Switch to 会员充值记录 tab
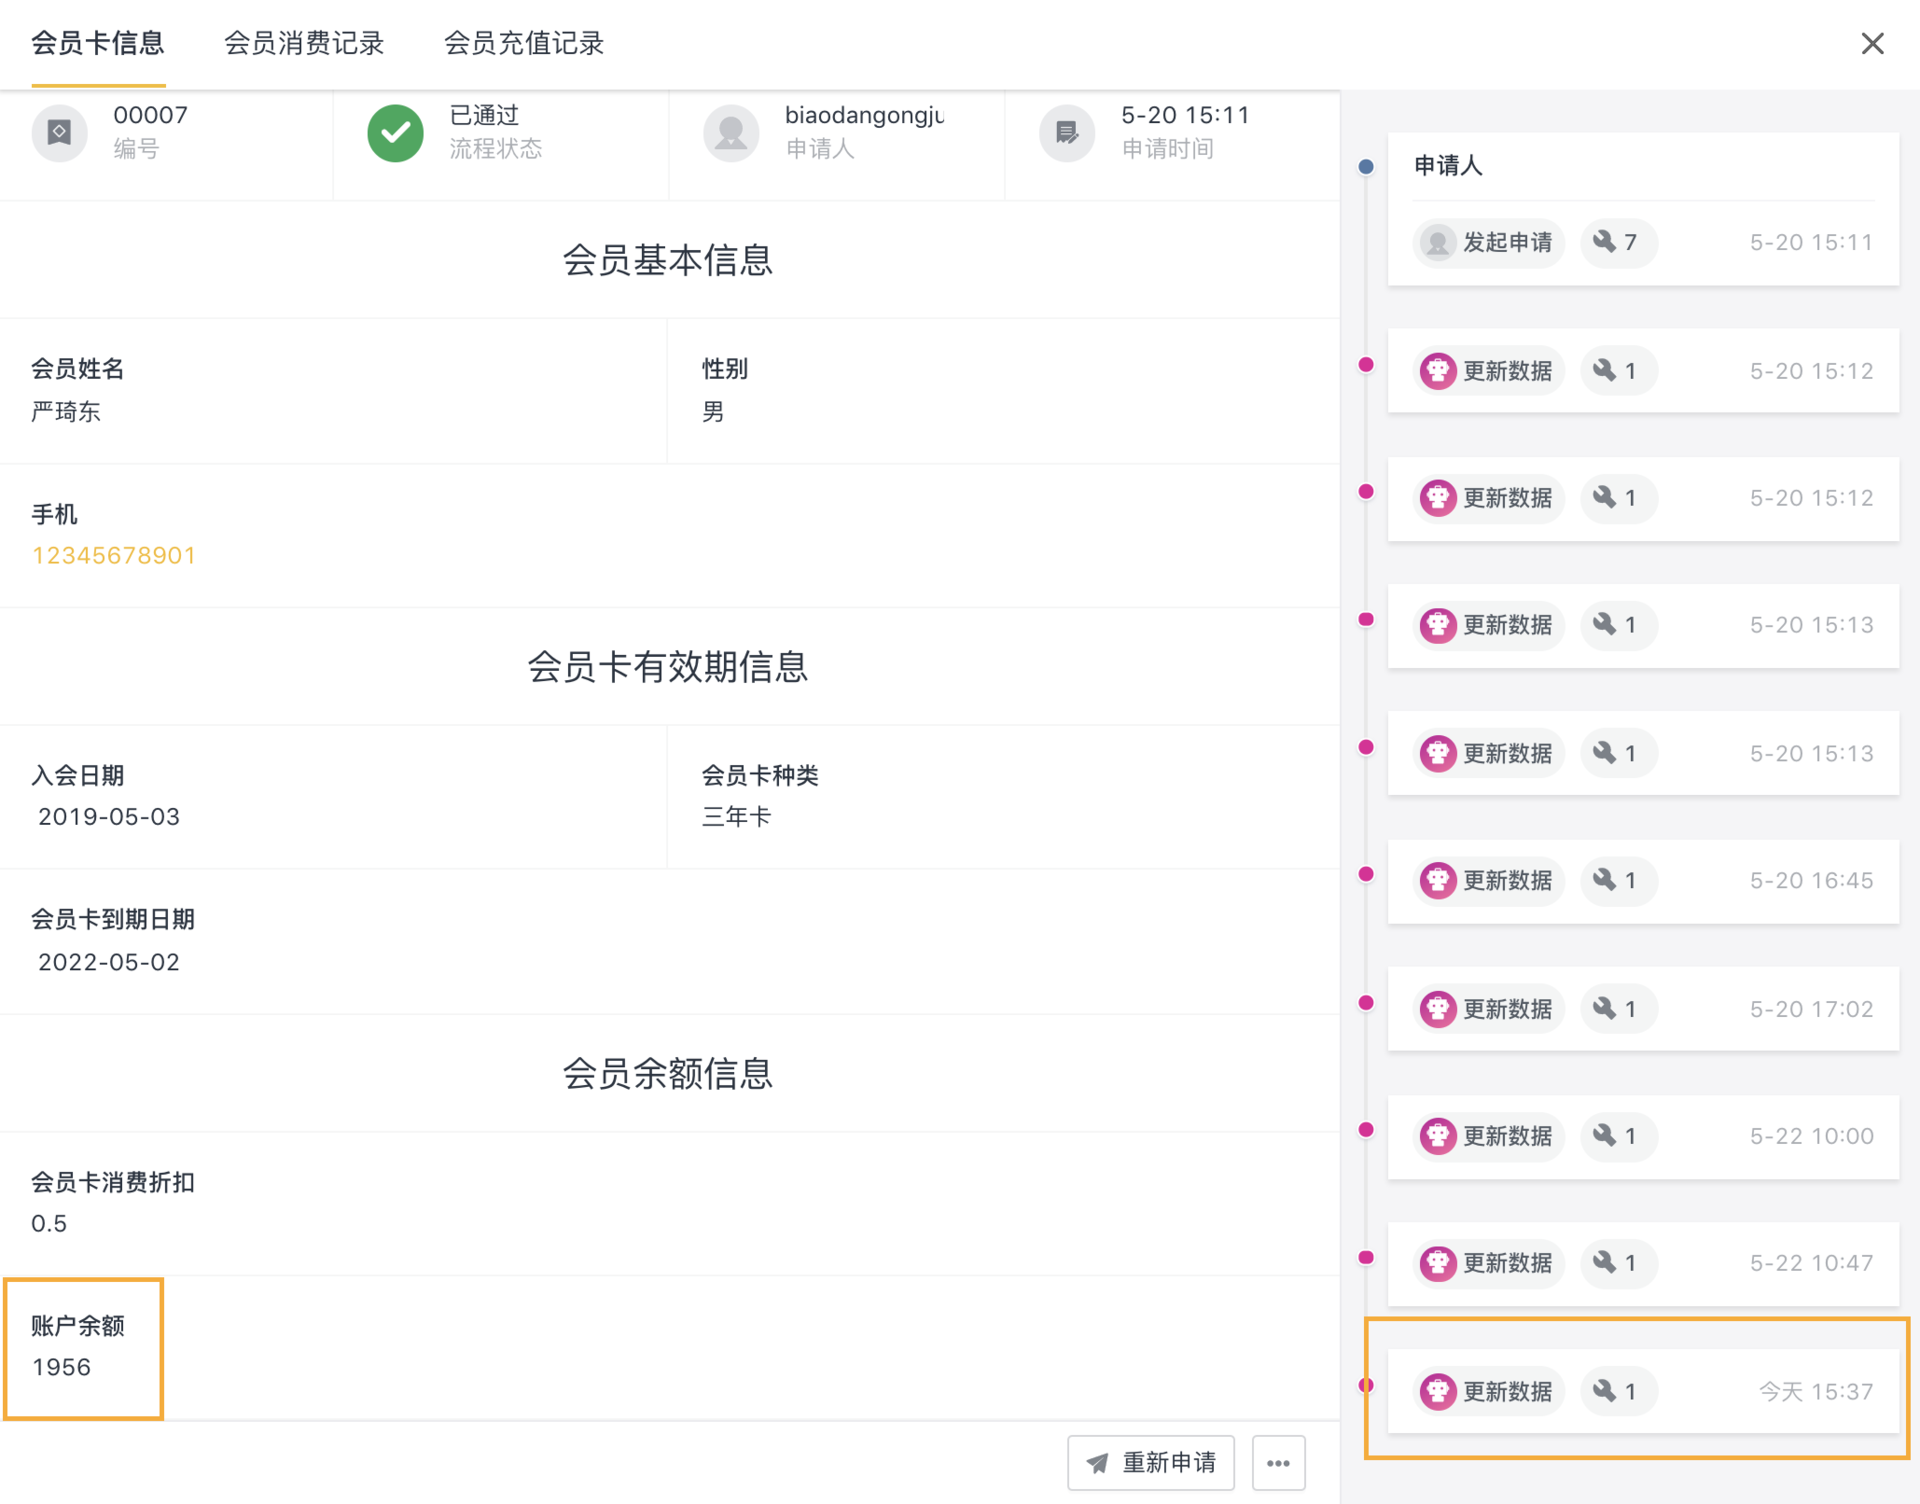The width and height of the screenshot is (1920, 1504). tap(524, 43)
